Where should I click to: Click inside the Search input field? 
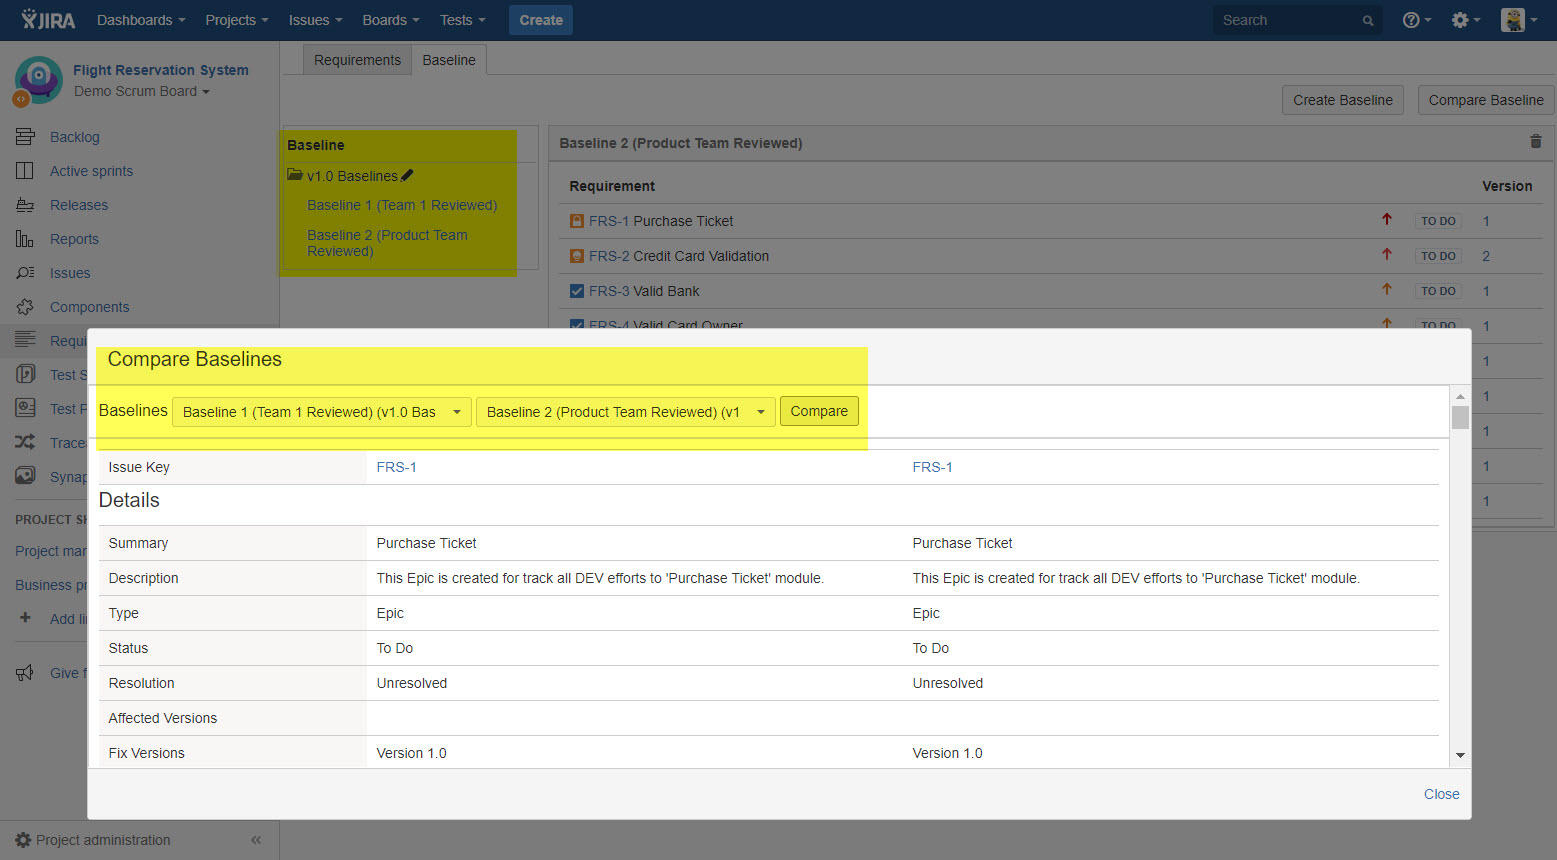(x=1280, y=19)
